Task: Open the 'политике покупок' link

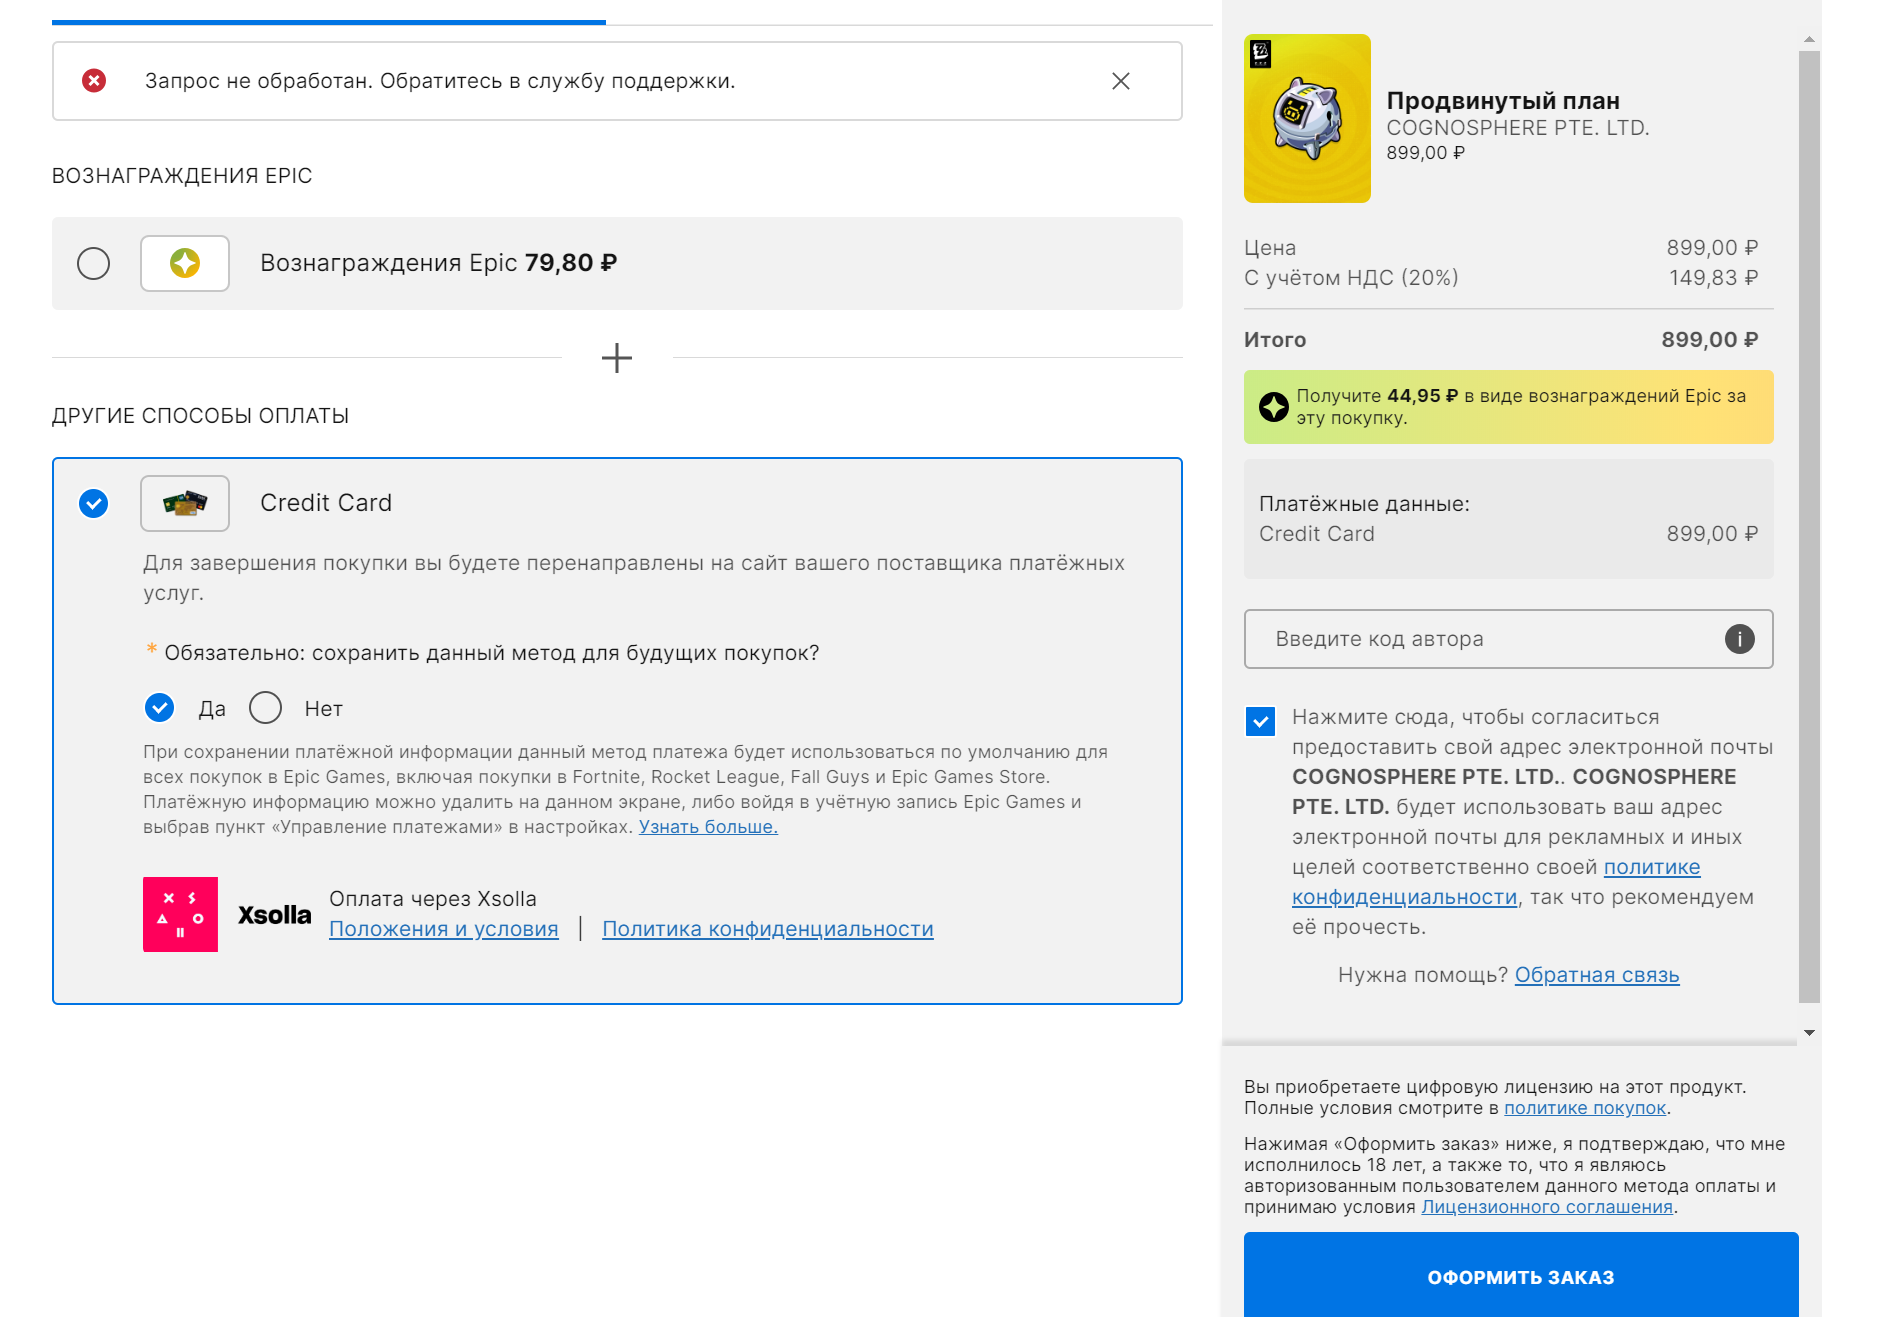Action: pos(1585,1108)
